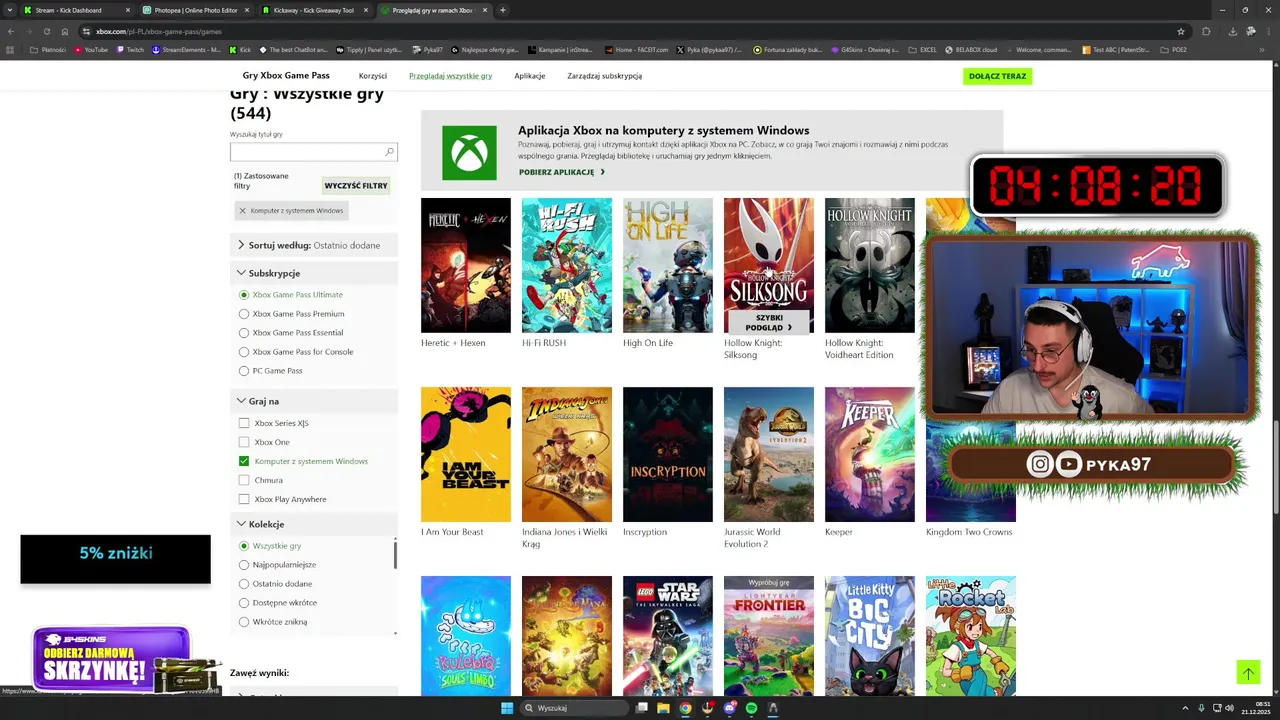
Task: Open Hi-Fi RUSH game title link
Action: pyautogui.click(x=544, y=343)
